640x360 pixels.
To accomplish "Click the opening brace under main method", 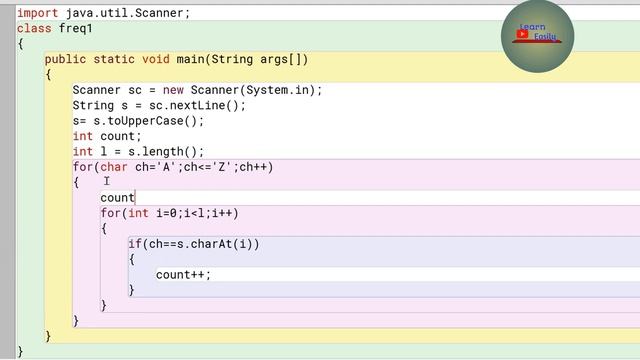I will (48, 75).
